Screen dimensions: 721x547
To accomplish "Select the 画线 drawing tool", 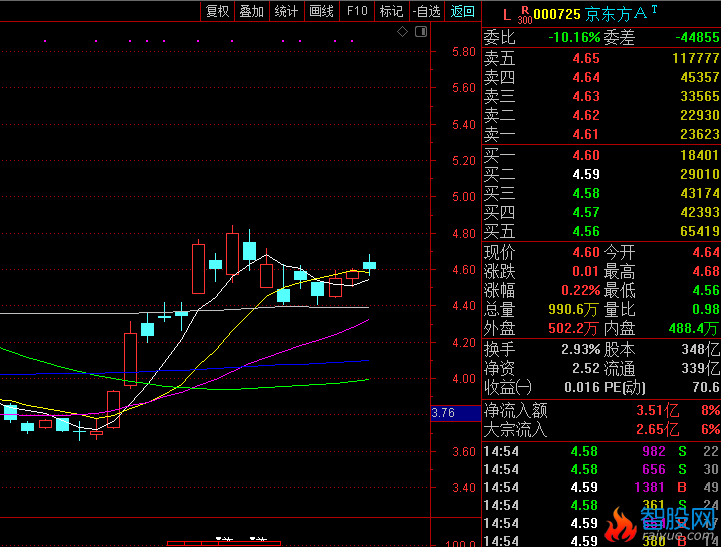I will (321, 11).
